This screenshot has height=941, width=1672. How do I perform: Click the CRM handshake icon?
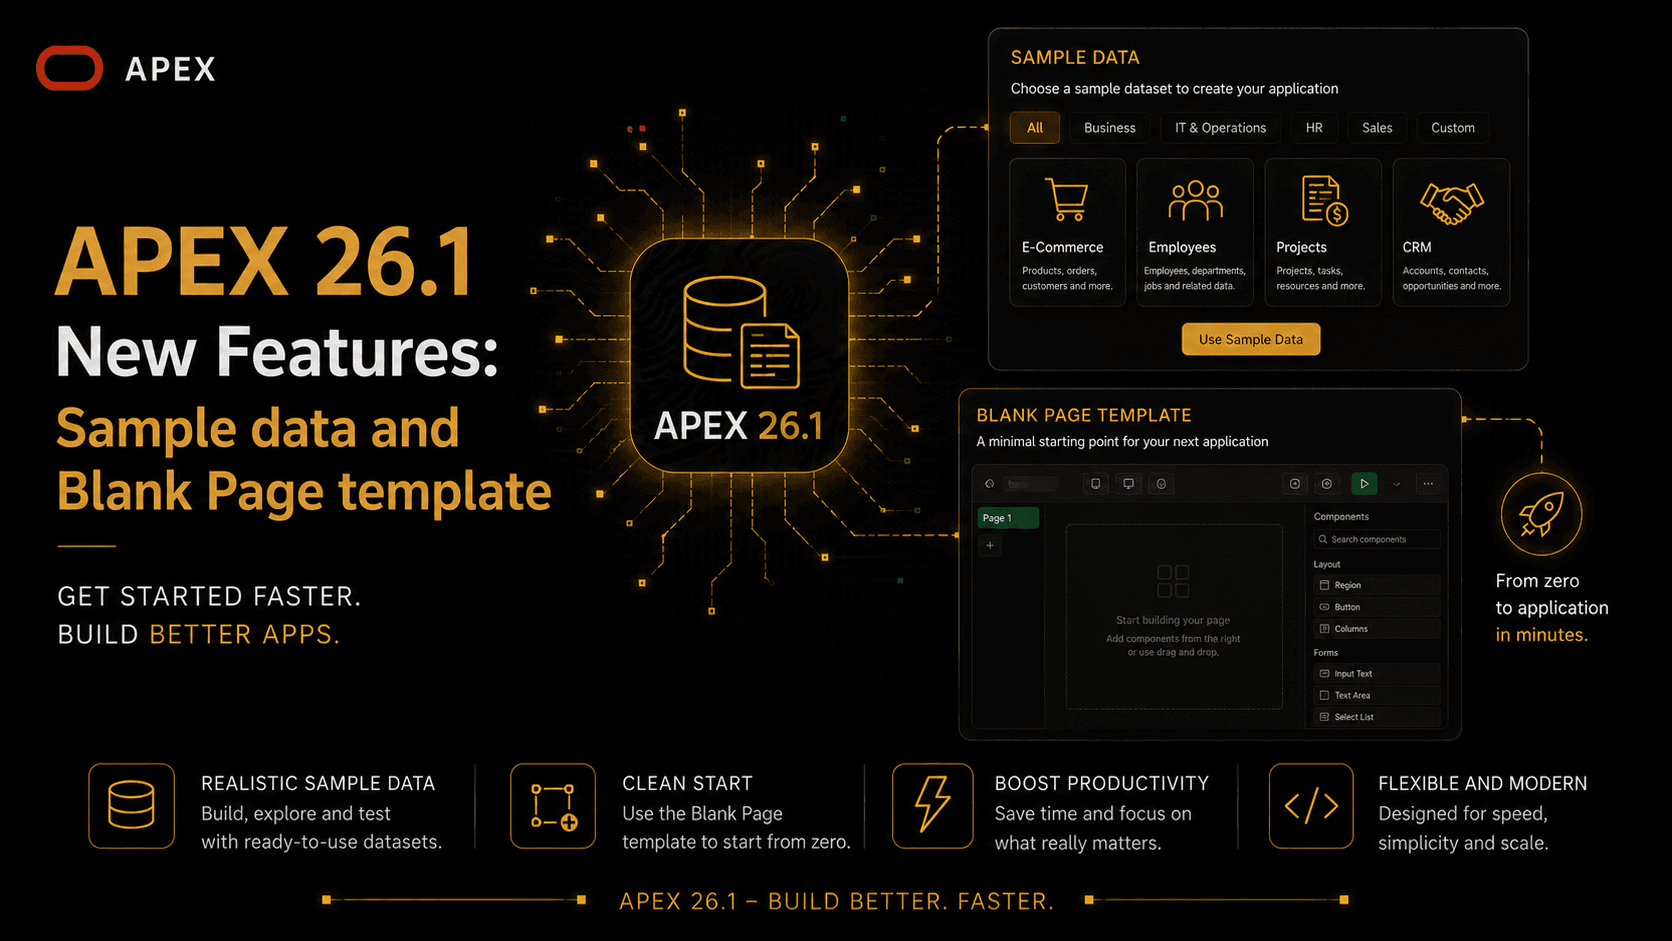(x=1451, y=203)
